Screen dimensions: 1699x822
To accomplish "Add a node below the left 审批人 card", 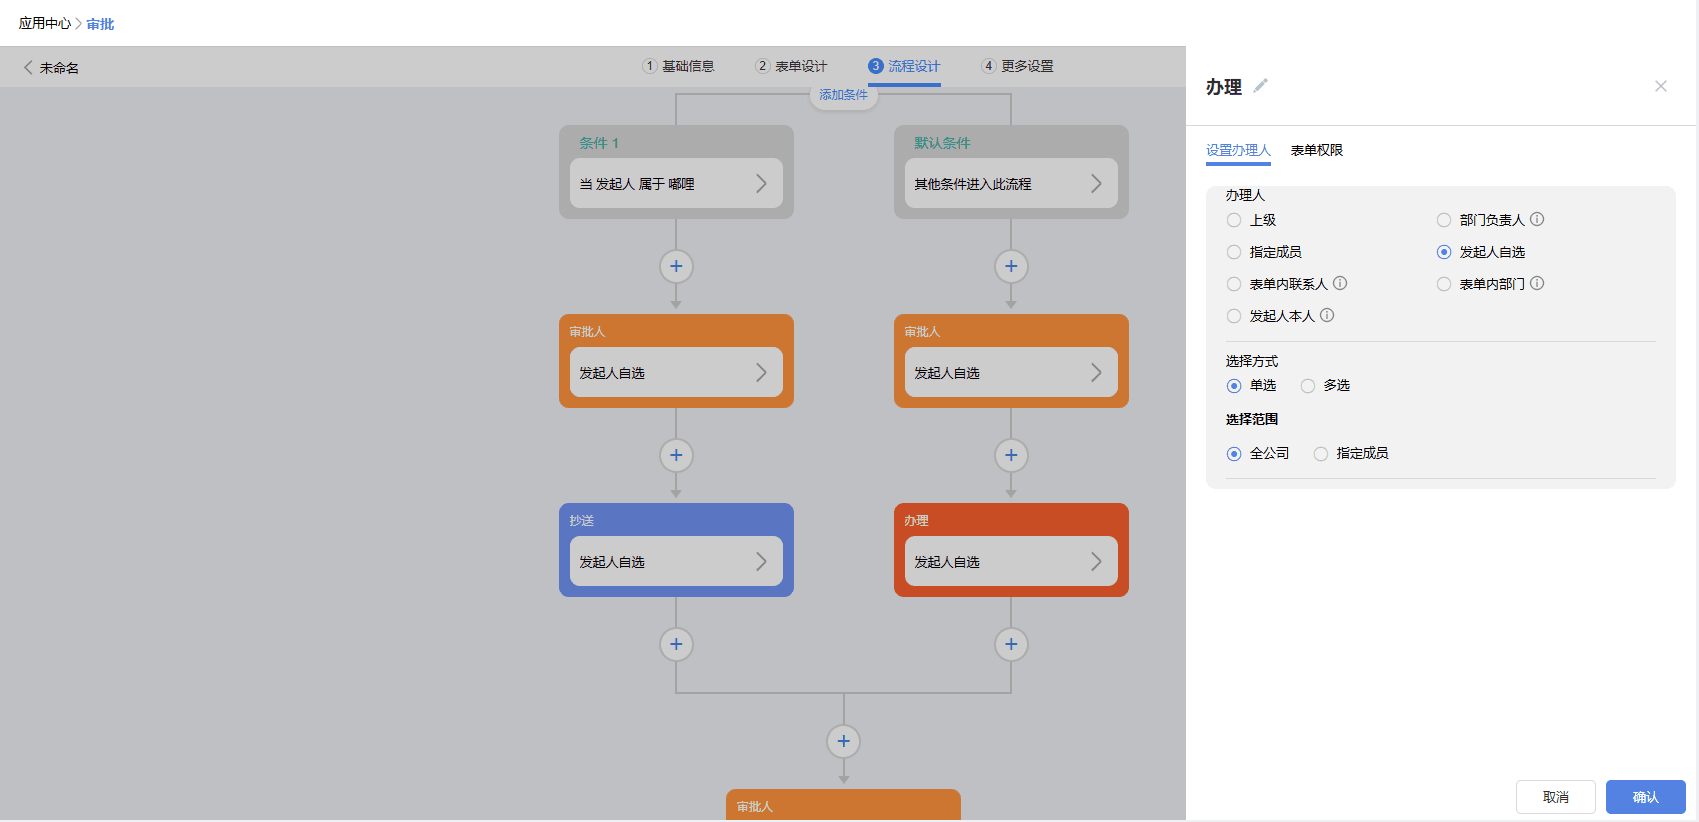I will (676, 455).
